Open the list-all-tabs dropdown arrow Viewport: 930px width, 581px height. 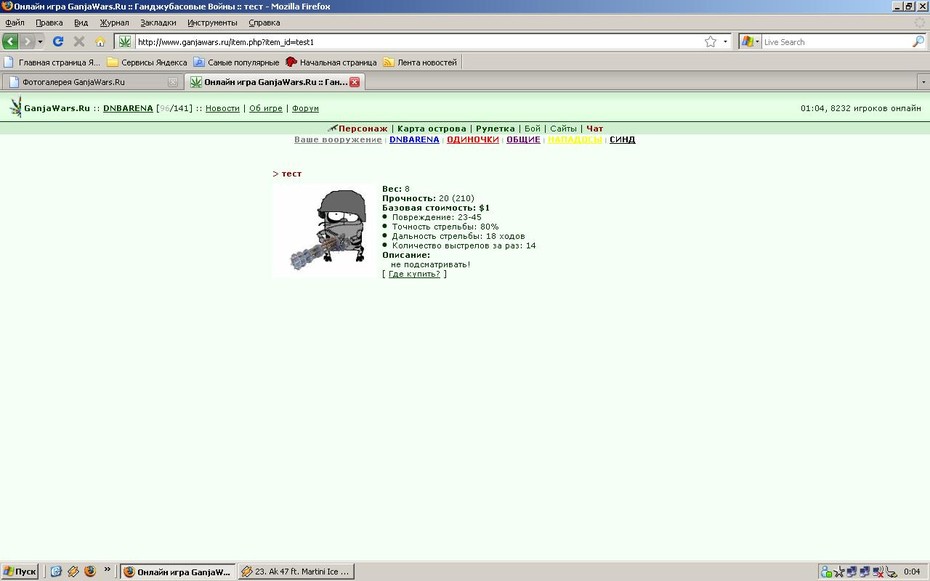point(923,82)
